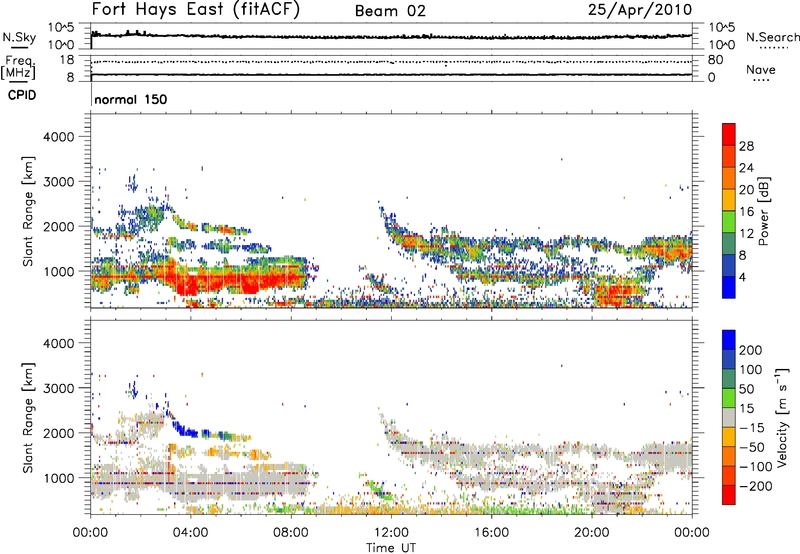The width and height of the screenshot is (800, 554).
Task: Click the 'N.Sky' axis label
Action: pos(19,37)
